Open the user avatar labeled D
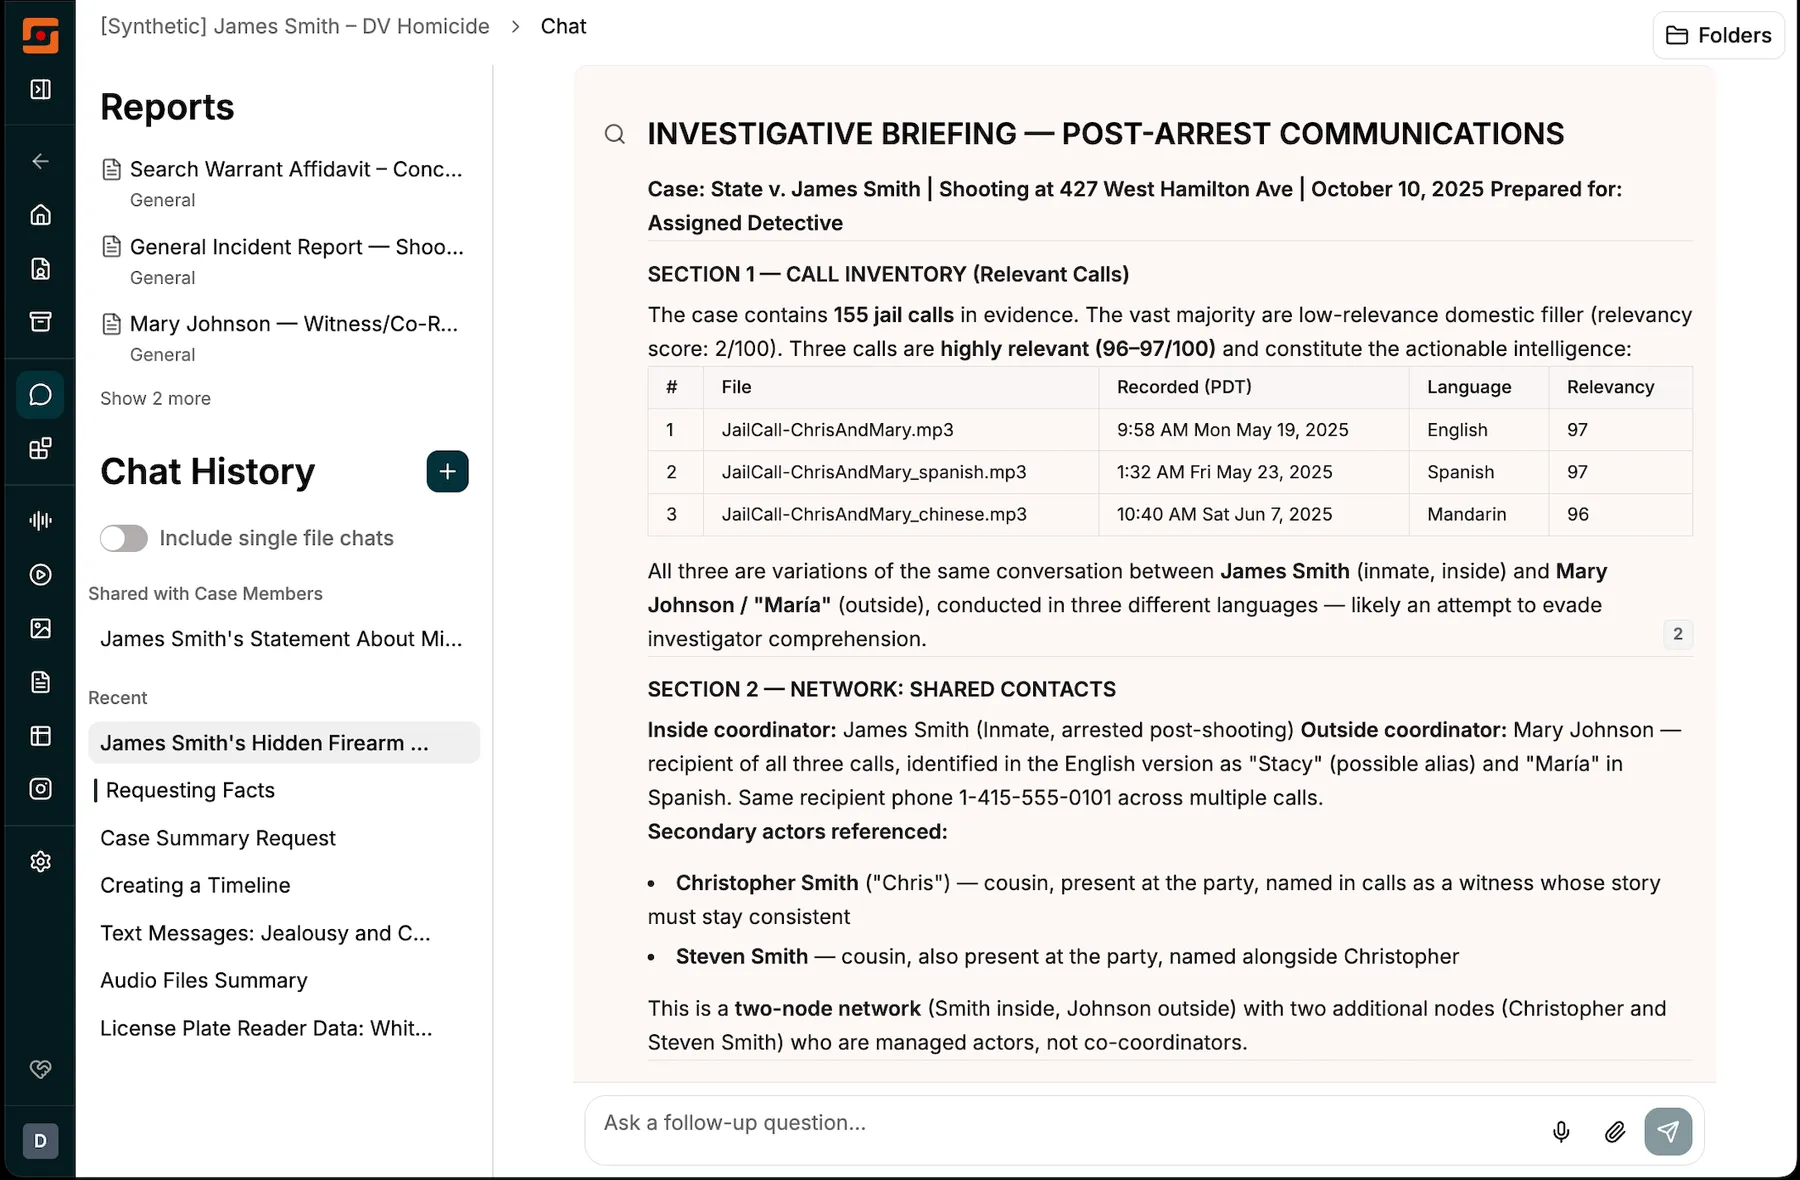Image resolution: width=1800 pixels, height=1180 pixels. pos(40,1141)
